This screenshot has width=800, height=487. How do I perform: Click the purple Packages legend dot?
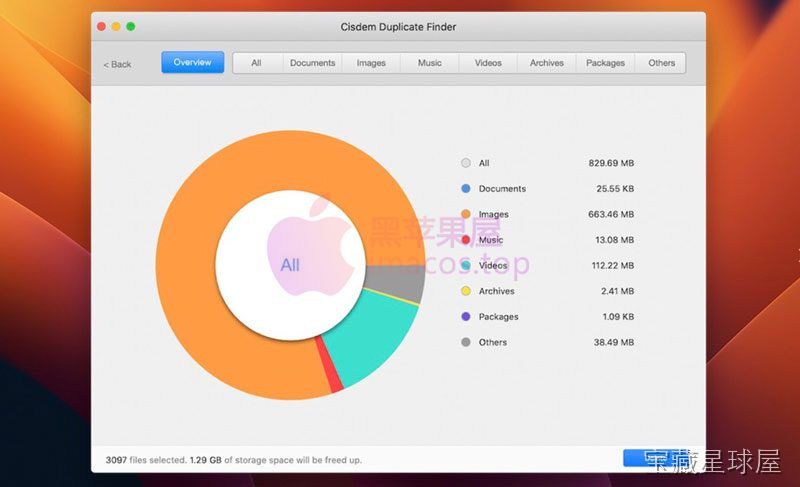(x=466, y=316)
